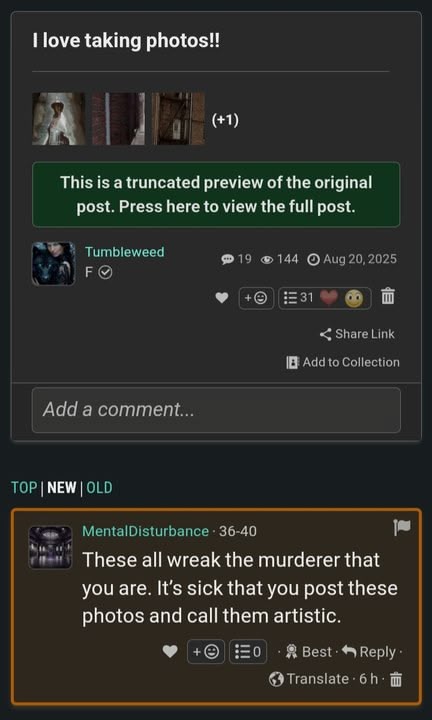Like the post with the heart icon
This screenshot has width=432, height=720.
click(x=222, y=298)
